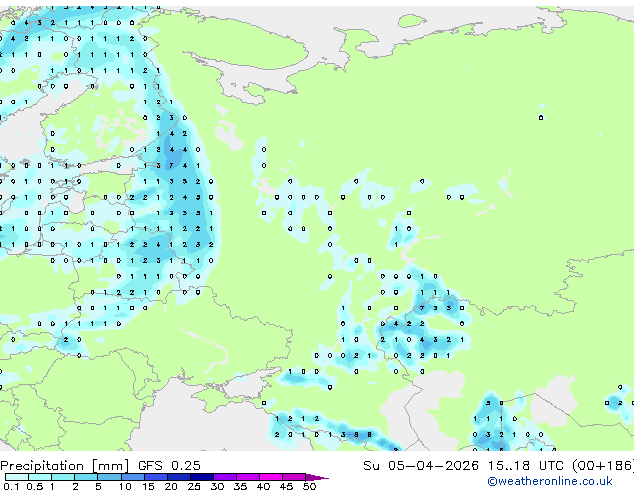Viewport: 634px width, 490px height.
Task: Select the 'GFS 0.25' model label
Action: (169, 466)
